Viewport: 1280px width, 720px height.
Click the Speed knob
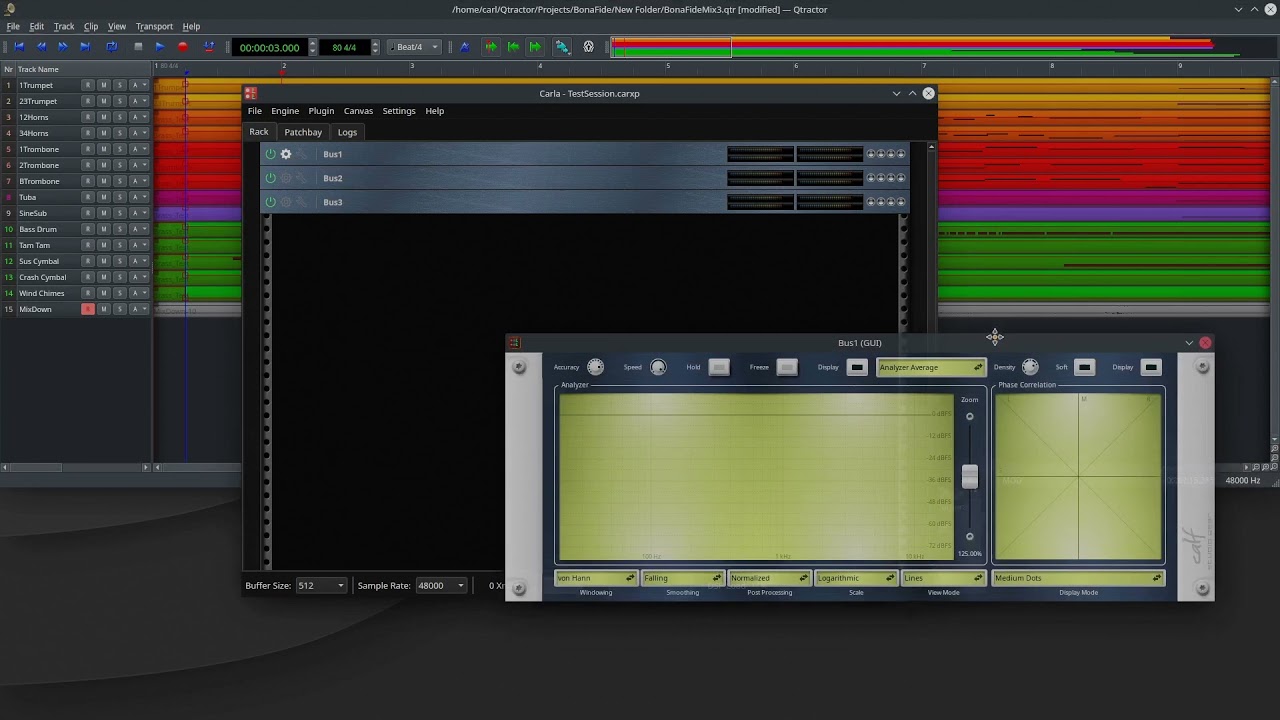(658, 367)
